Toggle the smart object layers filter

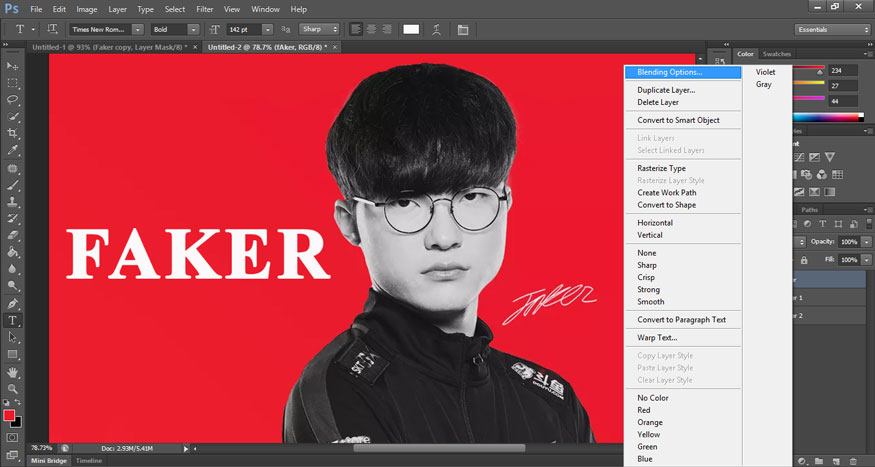coord(853,224)
